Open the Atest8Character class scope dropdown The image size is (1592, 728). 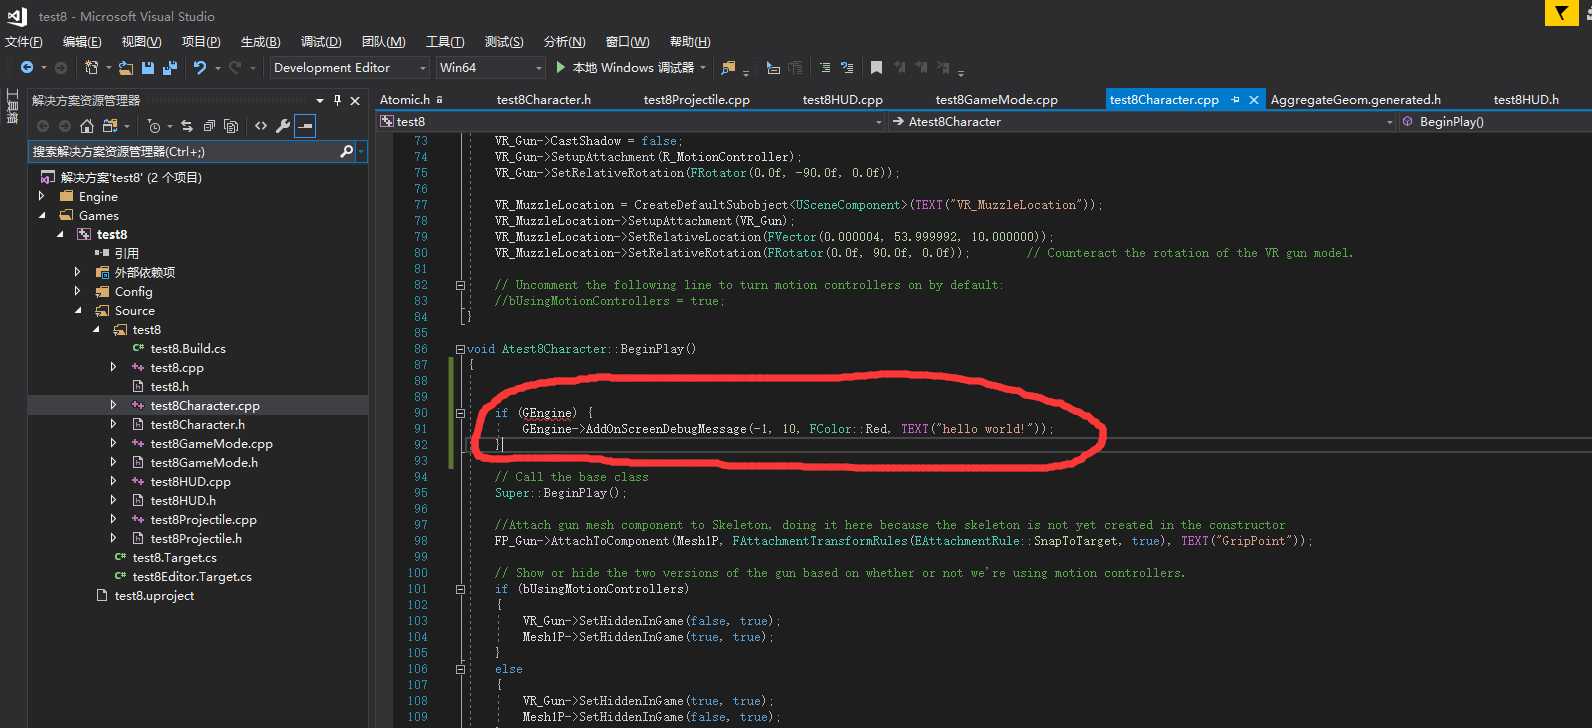coord(1143,121)
